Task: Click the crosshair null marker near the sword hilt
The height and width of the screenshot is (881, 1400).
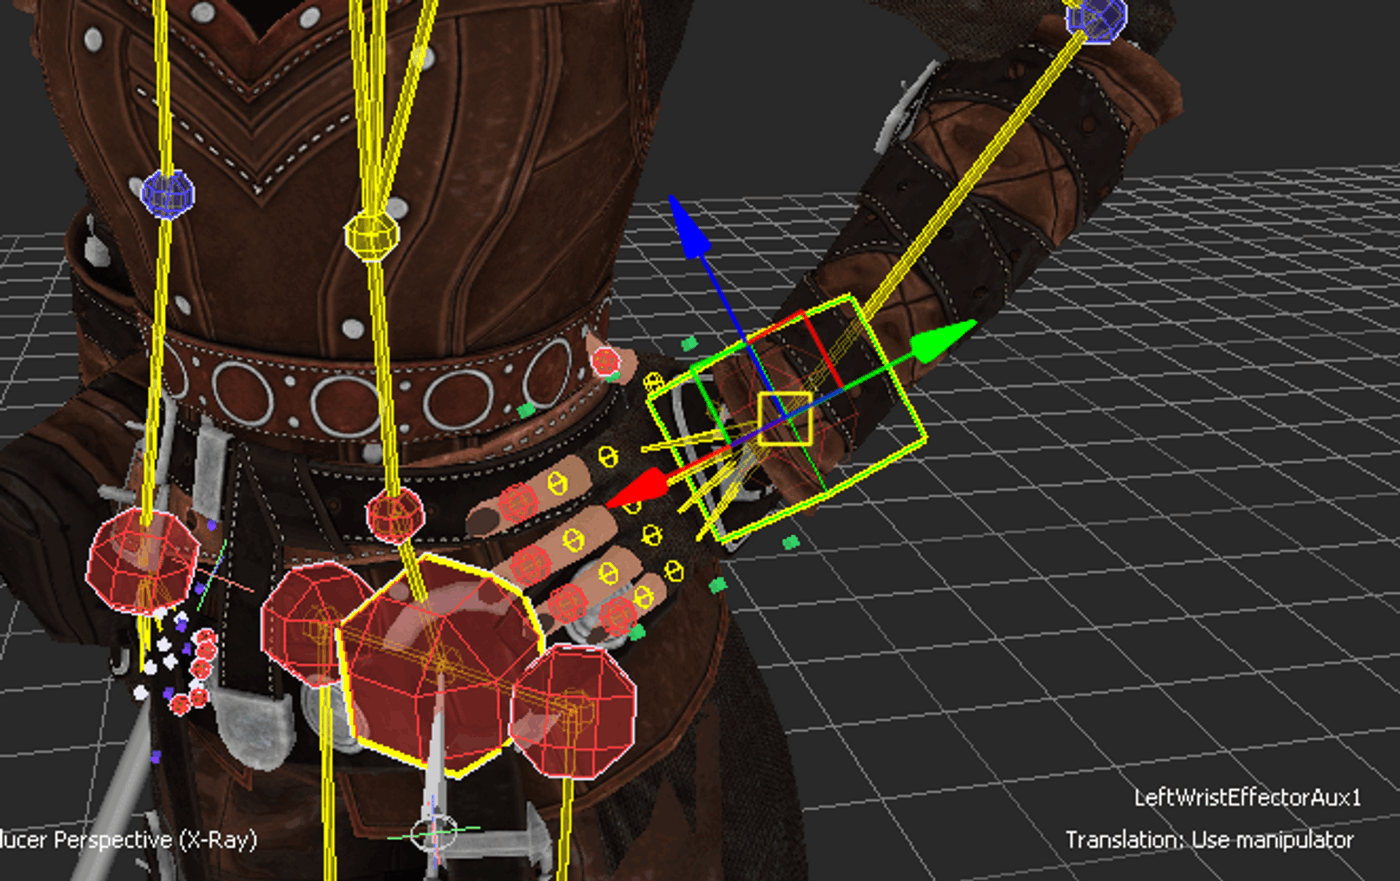Action: pos(434,831)
